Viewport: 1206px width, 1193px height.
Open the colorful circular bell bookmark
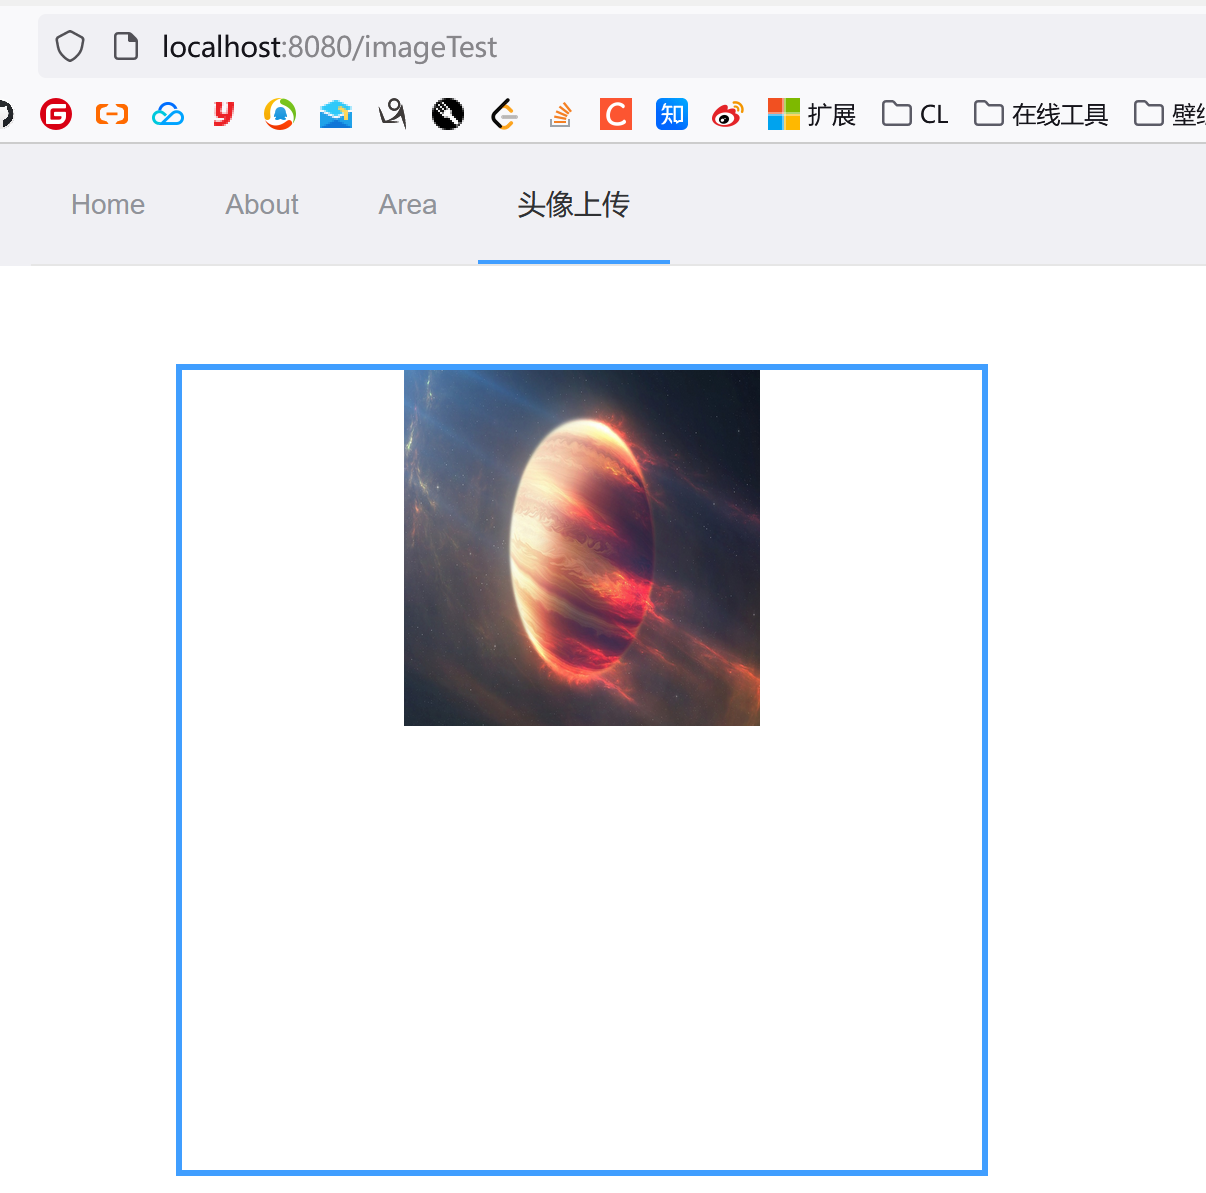(x=280, y=114)
